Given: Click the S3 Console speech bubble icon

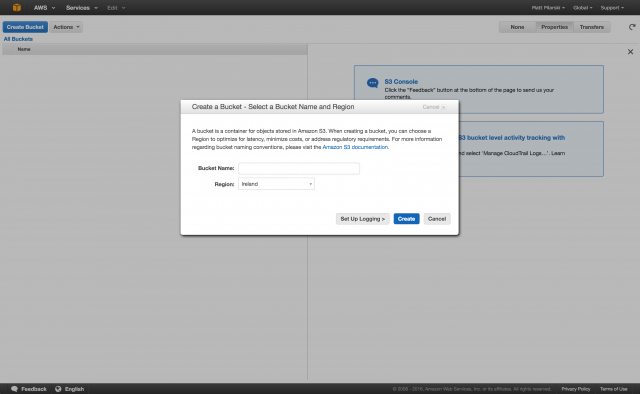Looking at the screenshot, I should point(373,83).
